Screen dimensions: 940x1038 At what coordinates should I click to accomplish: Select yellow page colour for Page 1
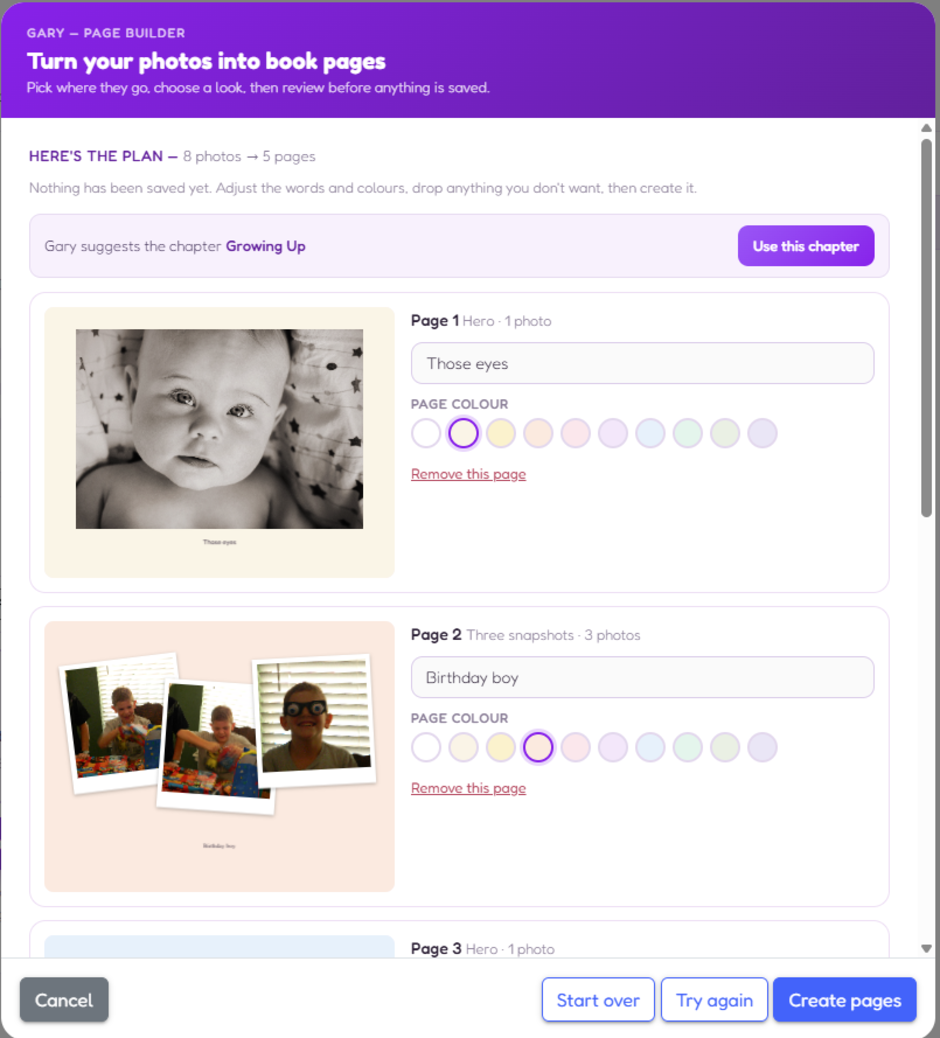[x=500, y=434]
